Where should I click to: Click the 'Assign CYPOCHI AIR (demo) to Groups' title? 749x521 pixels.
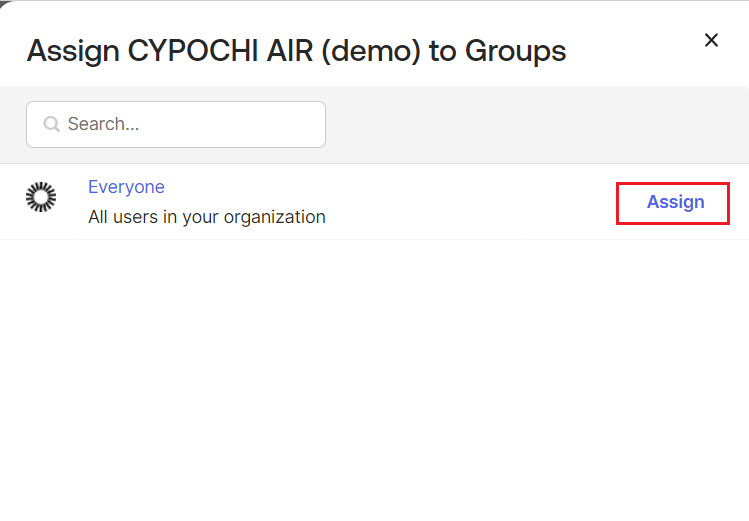coord(296,51)
